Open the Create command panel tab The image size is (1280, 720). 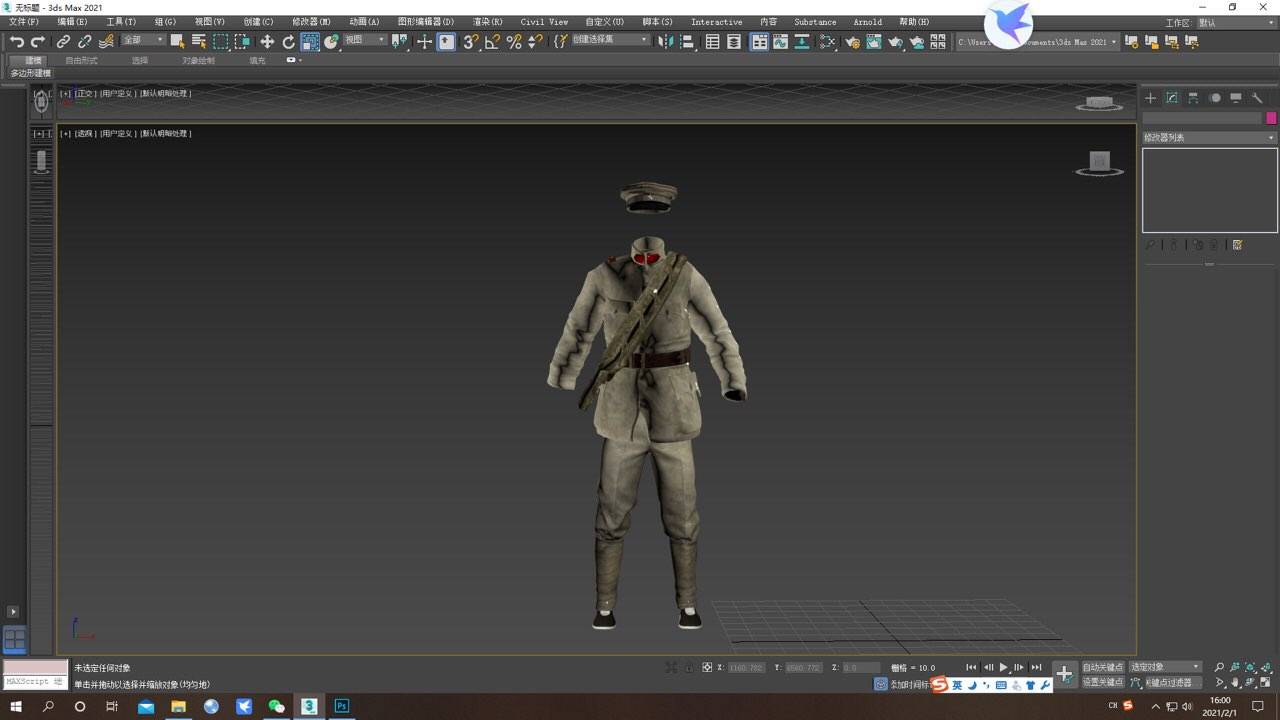point(1150,98)
